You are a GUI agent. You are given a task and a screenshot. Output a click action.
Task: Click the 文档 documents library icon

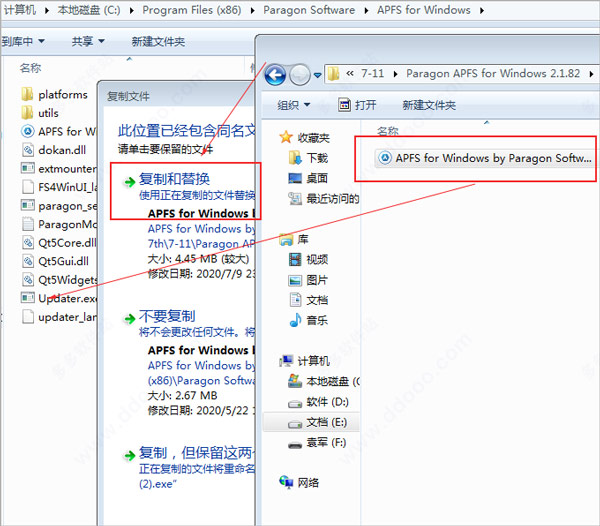tap(295, 300)
